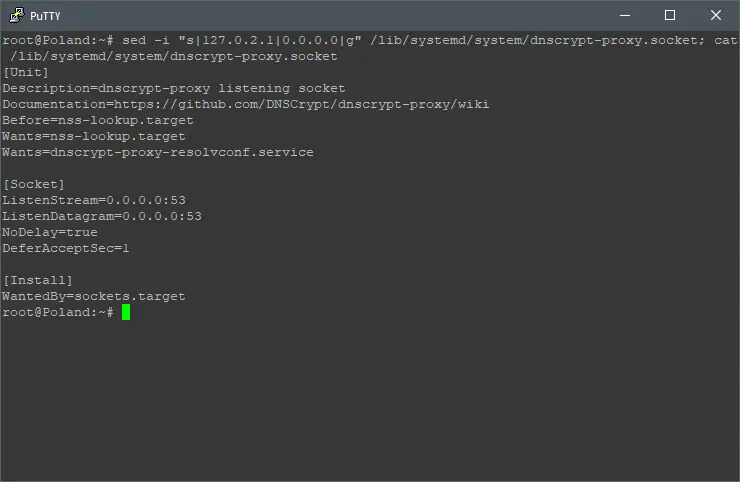Click the green terminal cursor block
This screenshot has width=740, height=482.
[126, 312]
